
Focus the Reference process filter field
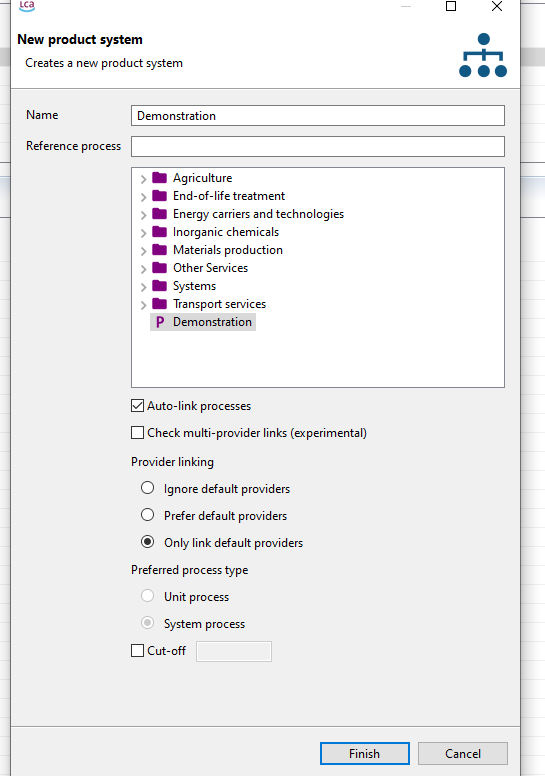coord(318,146)
